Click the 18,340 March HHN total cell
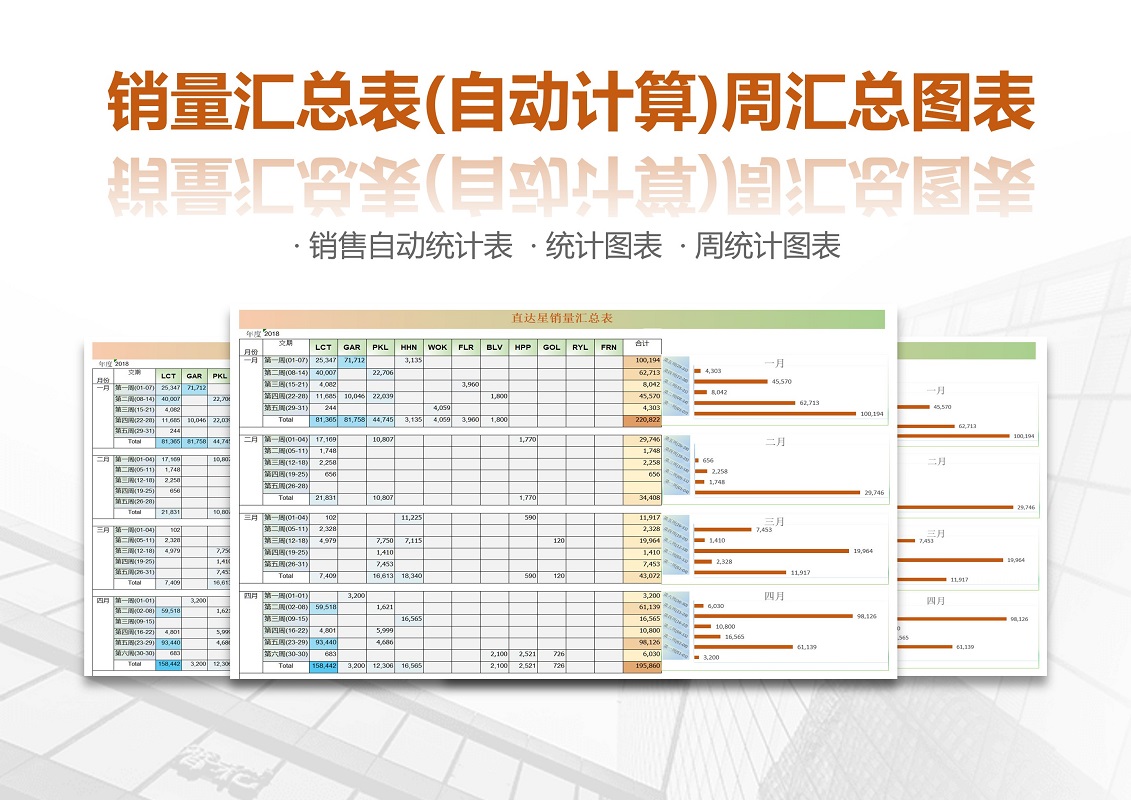Image resolution: width=1131 pixels, height=800 pixels. tap(409, 576)
